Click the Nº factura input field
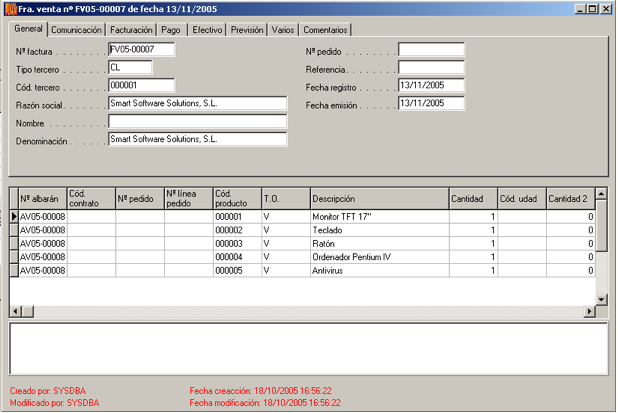 coord(140,50)
